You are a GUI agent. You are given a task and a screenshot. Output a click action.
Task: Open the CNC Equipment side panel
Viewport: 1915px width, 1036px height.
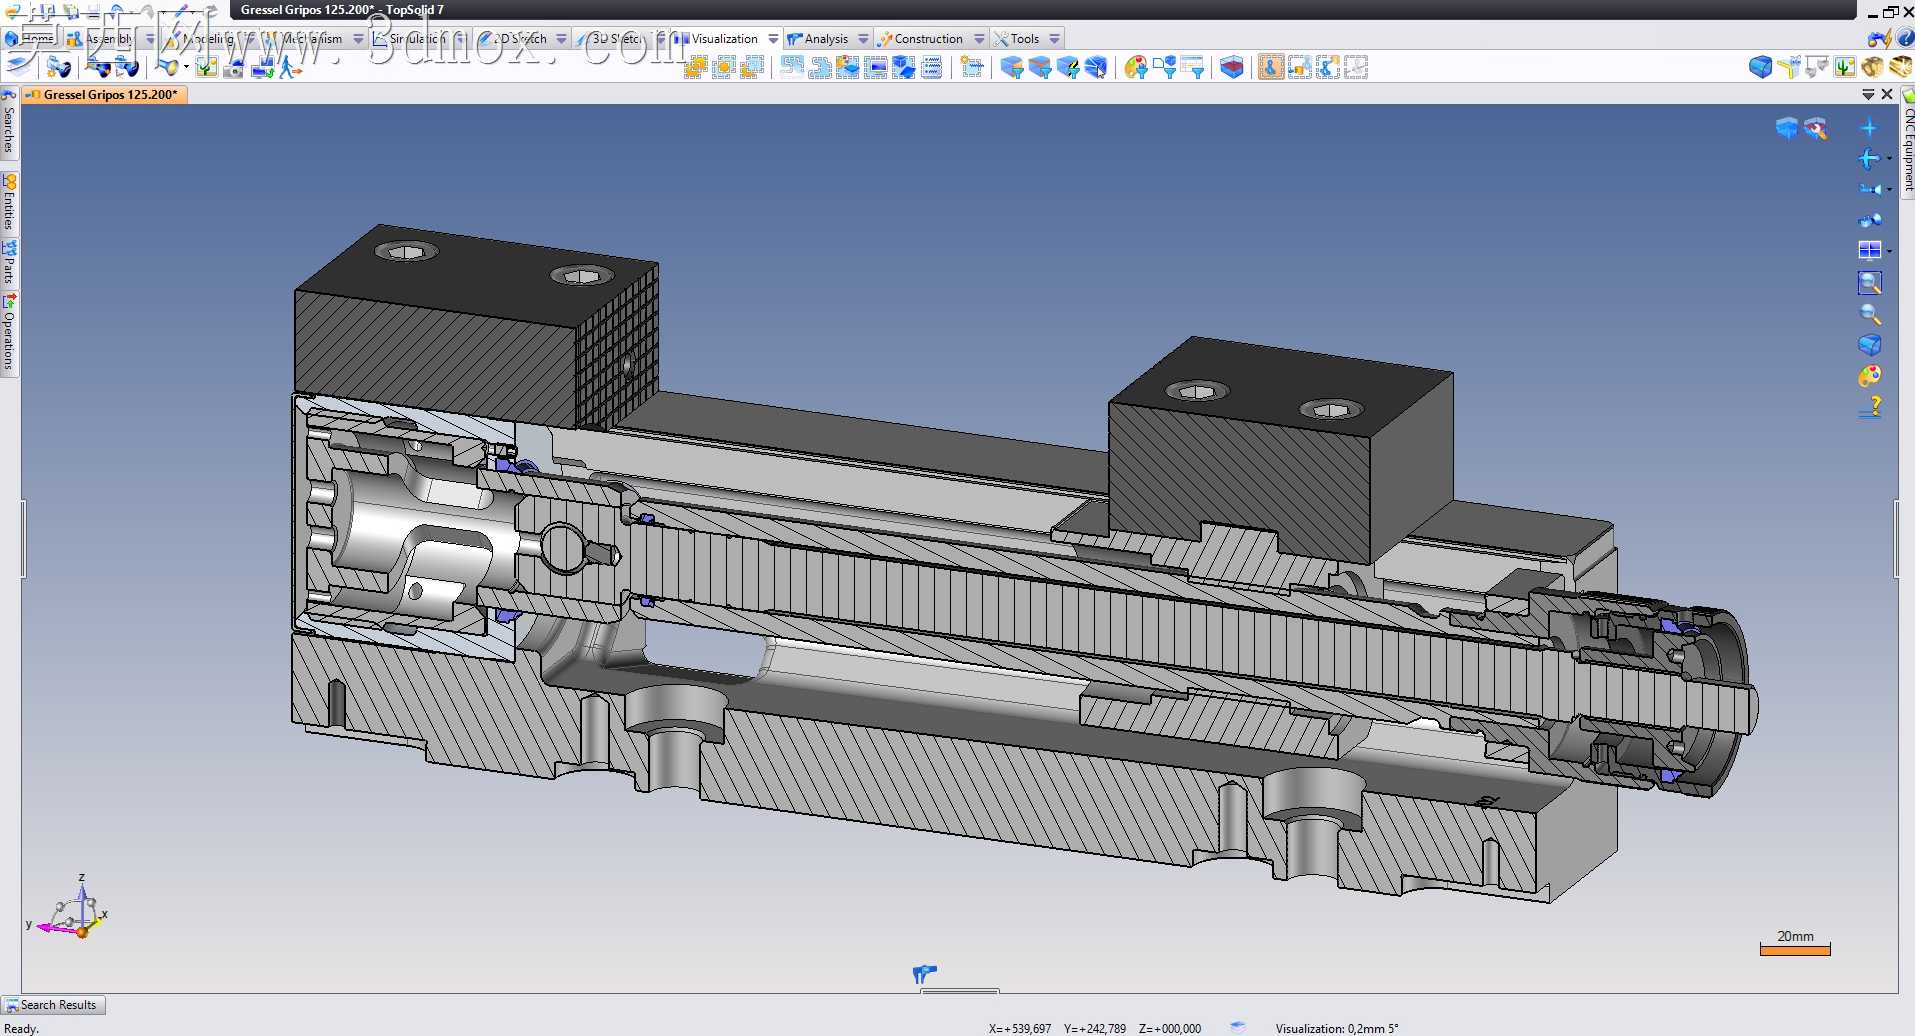(1908, 142)
